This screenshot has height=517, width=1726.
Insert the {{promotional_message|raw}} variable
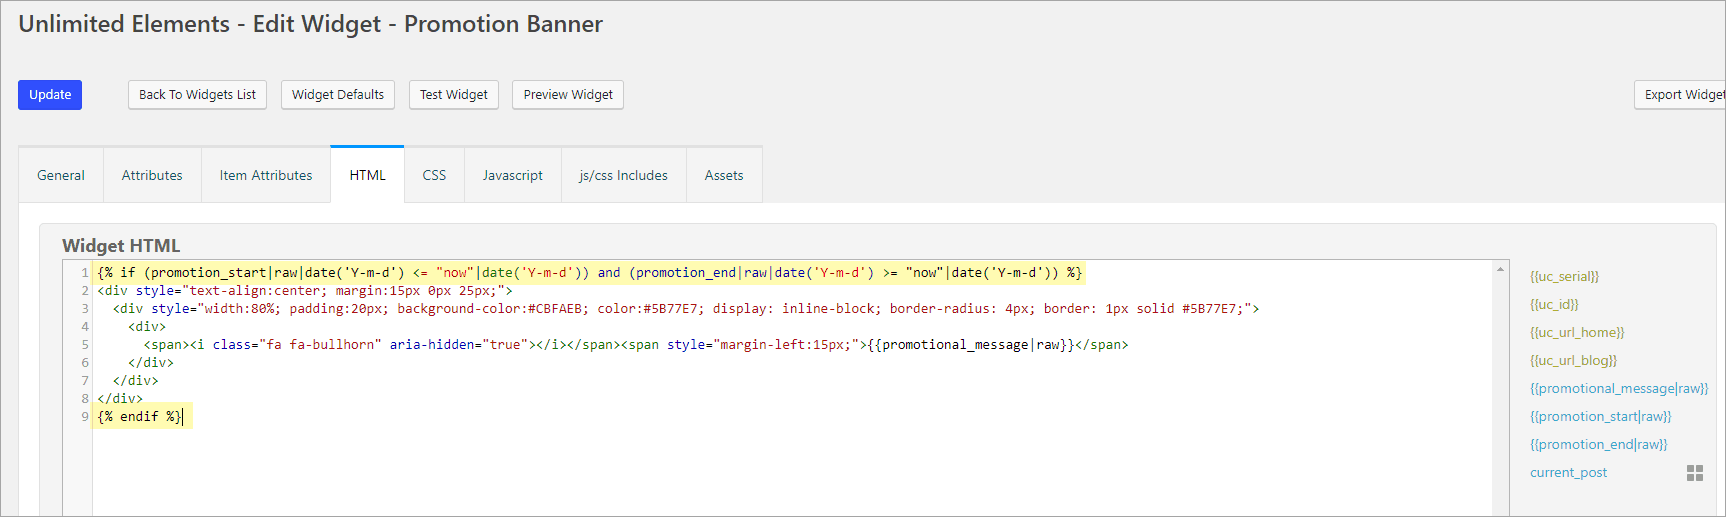pos(1619,389)
